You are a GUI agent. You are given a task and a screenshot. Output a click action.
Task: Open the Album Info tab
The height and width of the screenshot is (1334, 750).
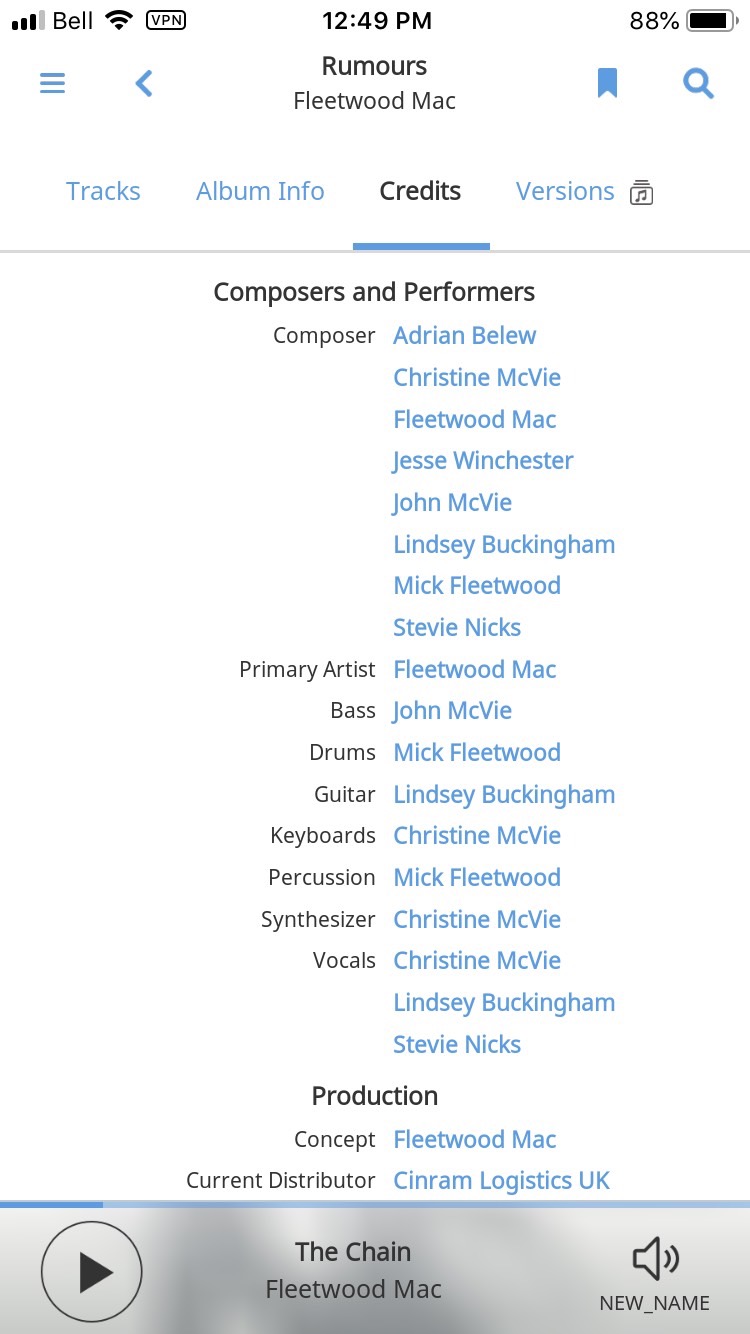(x=260, y=191)
